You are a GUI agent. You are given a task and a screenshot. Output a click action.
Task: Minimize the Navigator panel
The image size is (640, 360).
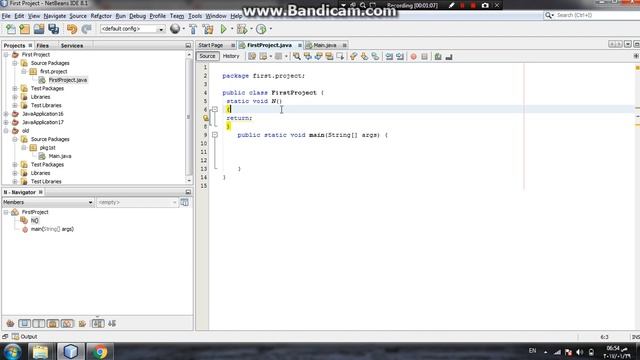click(x=188, y=192)
